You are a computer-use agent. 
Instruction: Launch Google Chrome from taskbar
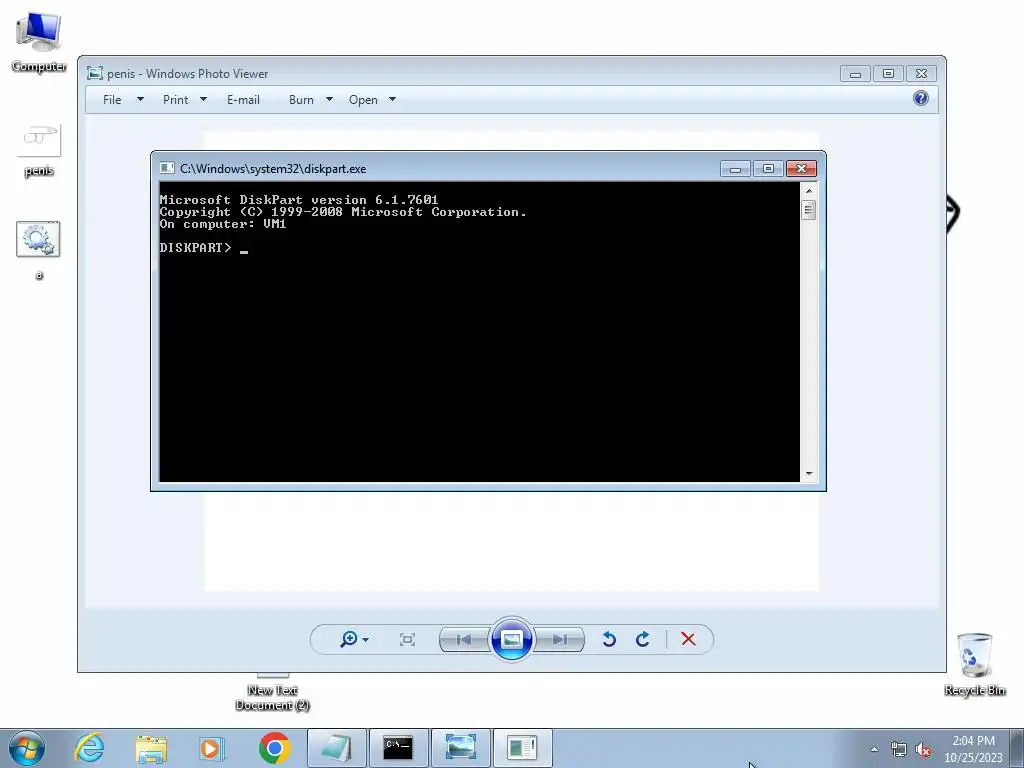(274, 748)
